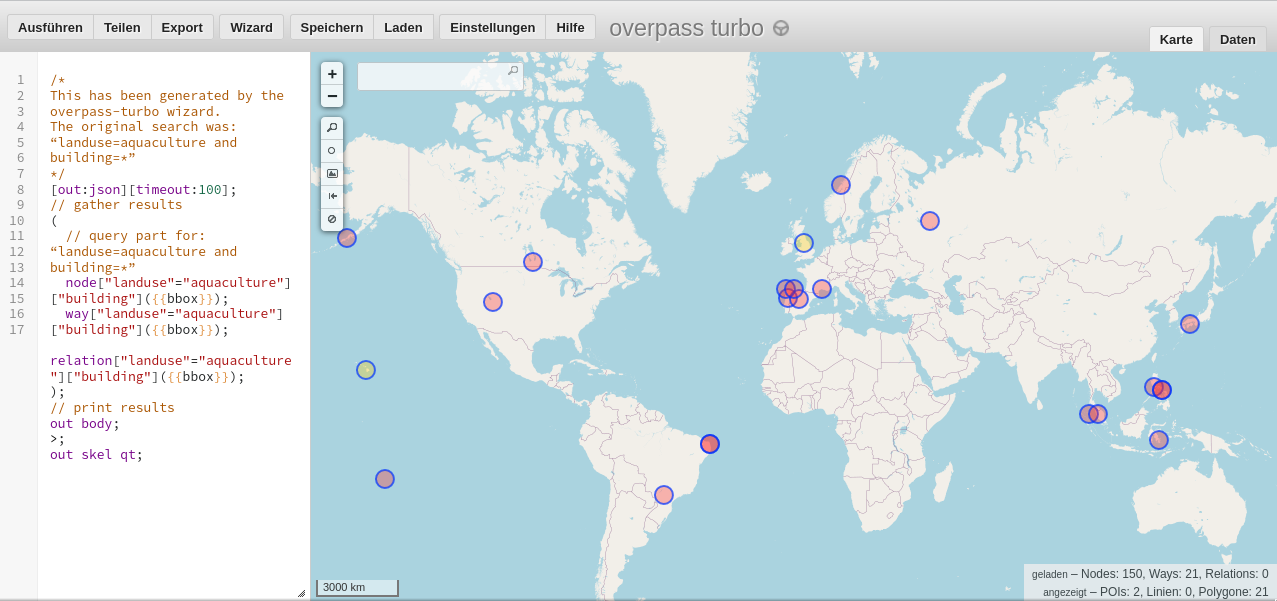The height and width of the screenshot is (601, 1277).
Task: Locate me with the circle map control
Action: [332, 151]
